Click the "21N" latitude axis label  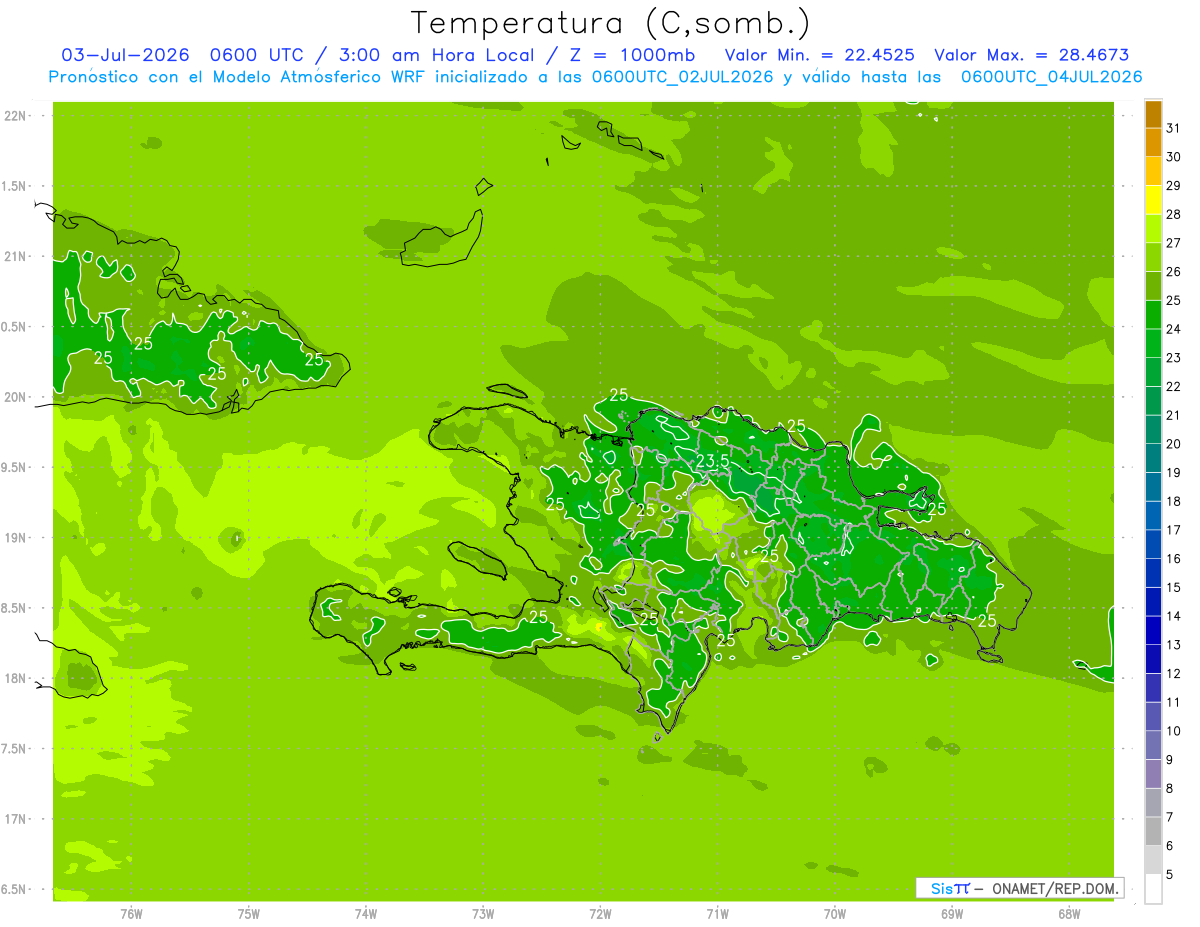pos(16,257)
